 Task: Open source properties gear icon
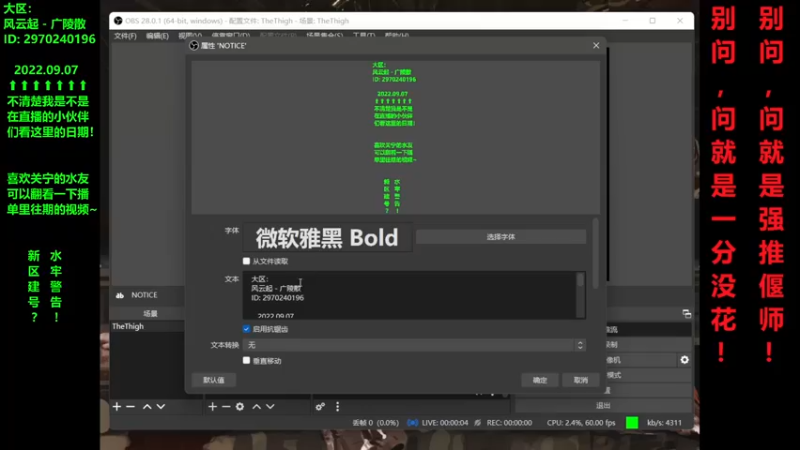[x=240, y=407]
